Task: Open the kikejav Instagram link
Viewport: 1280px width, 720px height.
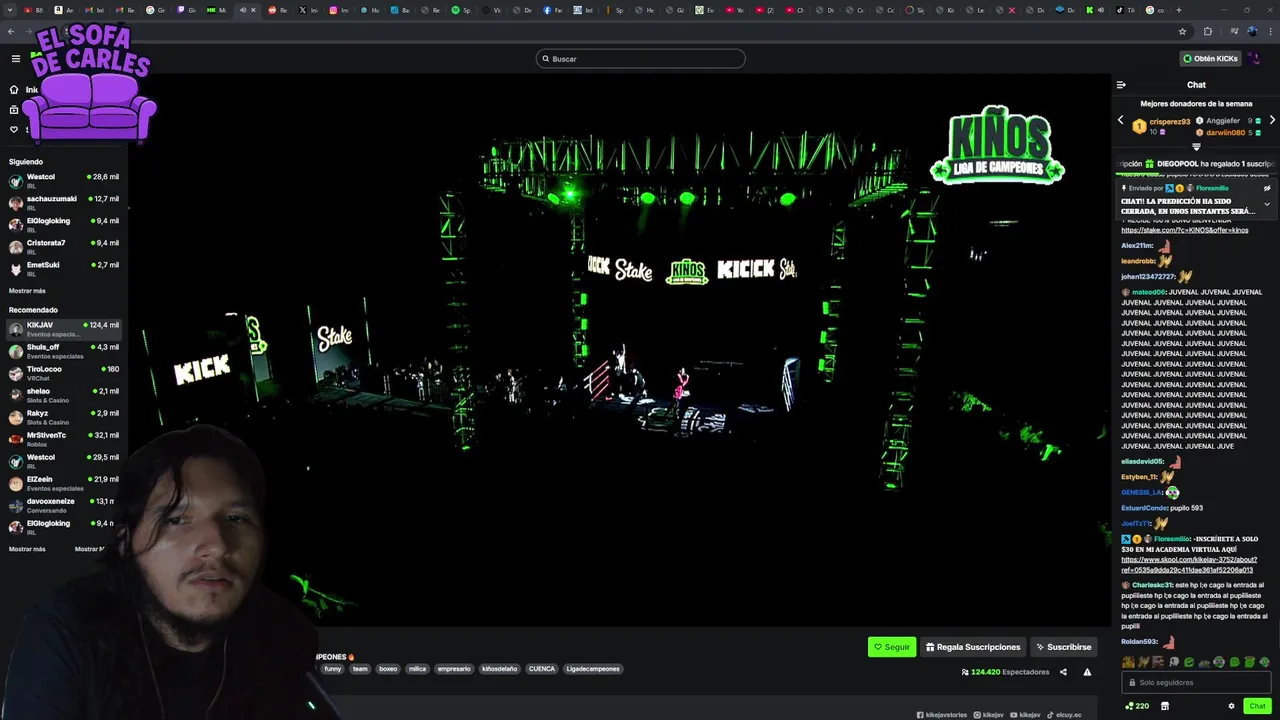Action: (989, 715)
